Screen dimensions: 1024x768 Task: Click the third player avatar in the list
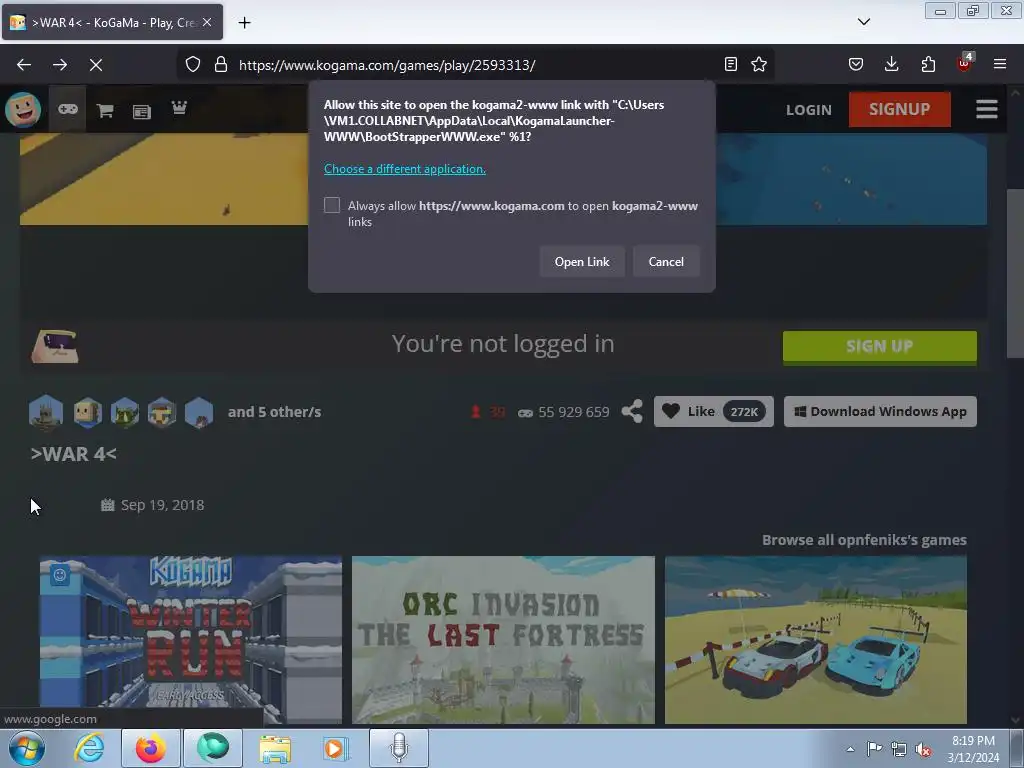124,412
